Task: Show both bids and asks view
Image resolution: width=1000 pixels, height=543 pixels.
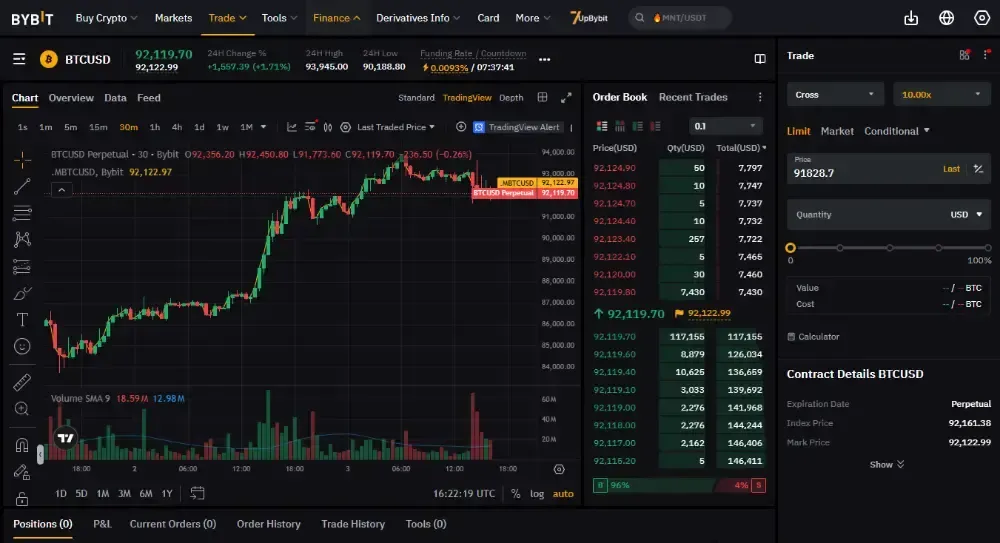Action: 601,126
